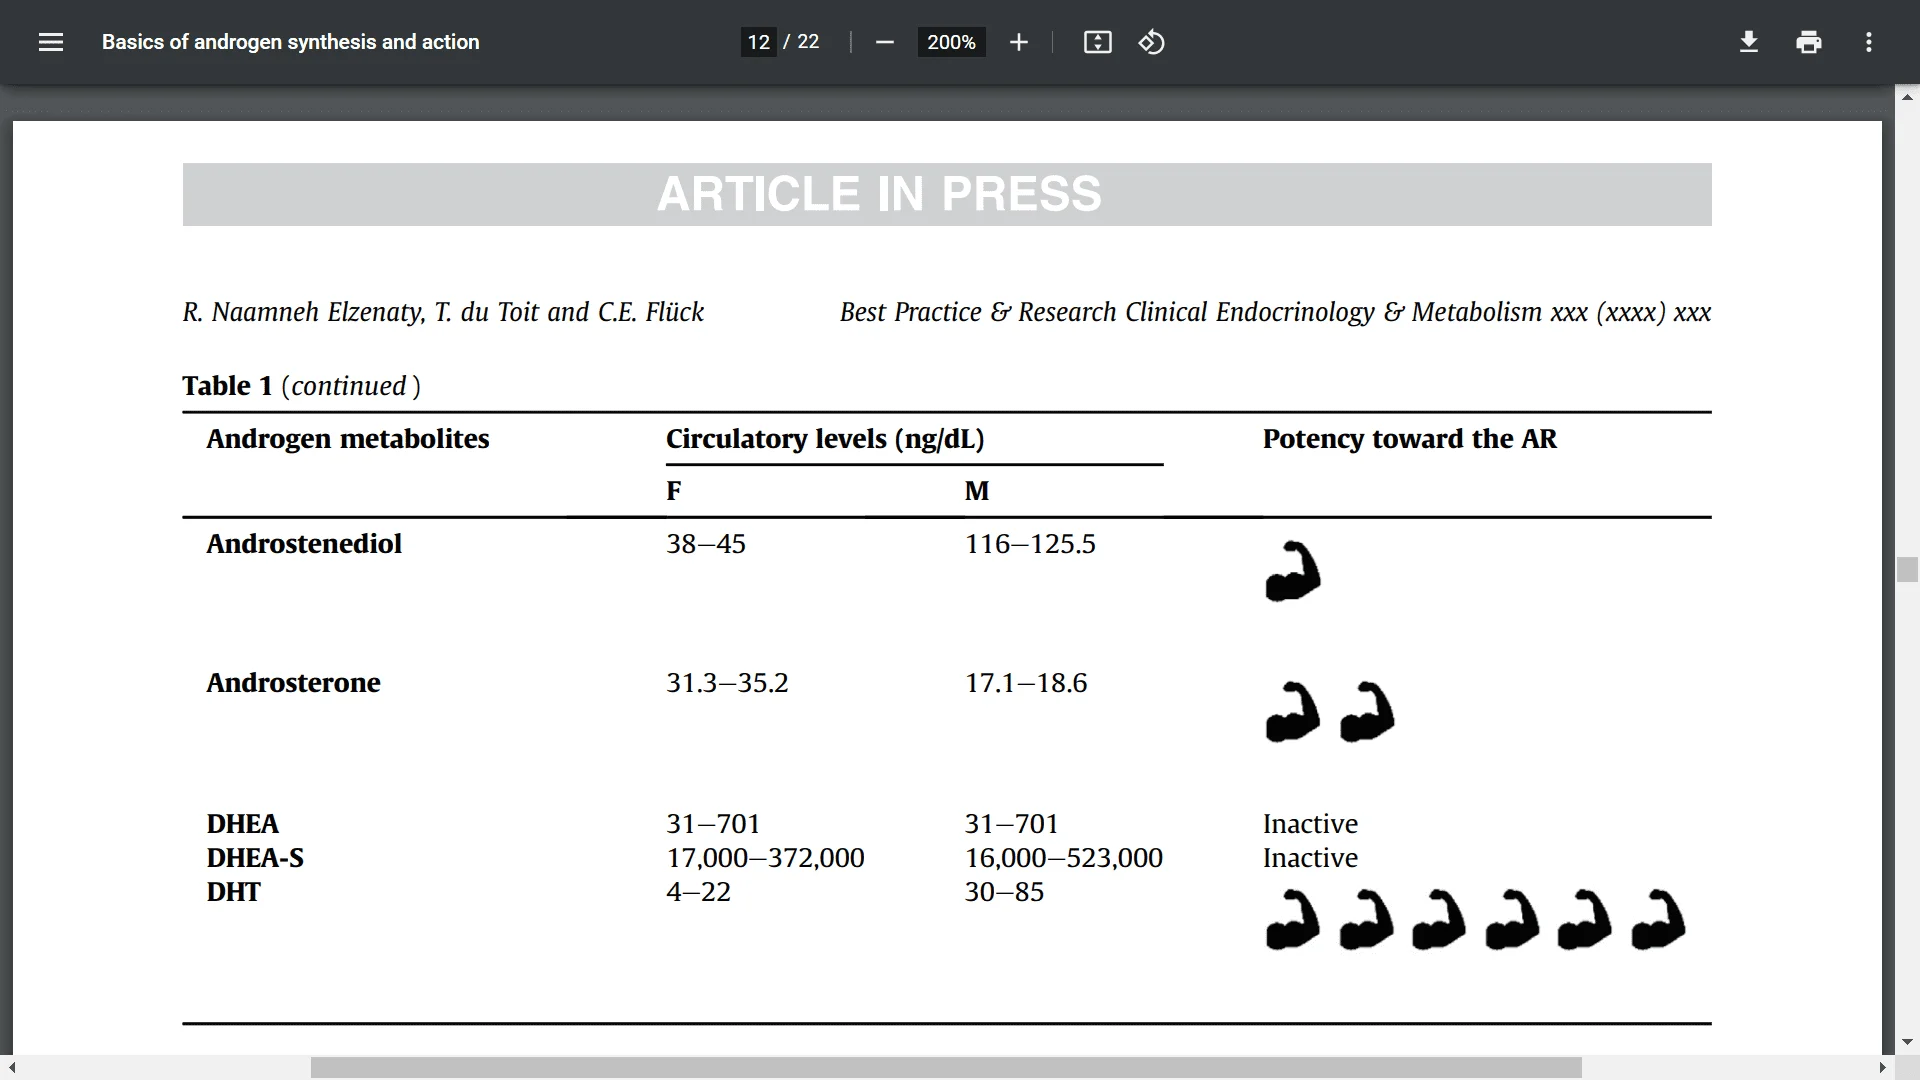
Task: Click the author names 'R. Naamneh Elzenaty' line
Action: click(x=443, y=312)
